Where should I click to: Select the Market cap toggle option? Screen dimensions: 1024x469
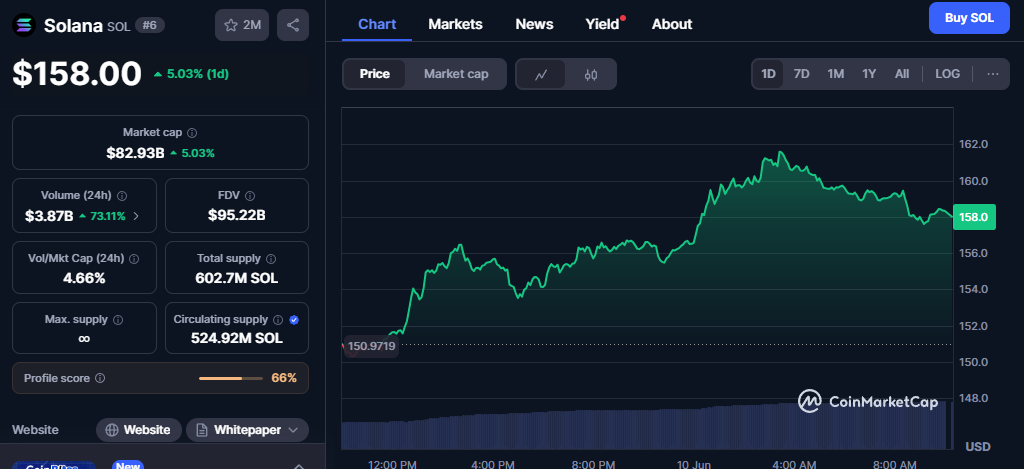[x=456, y=74]
